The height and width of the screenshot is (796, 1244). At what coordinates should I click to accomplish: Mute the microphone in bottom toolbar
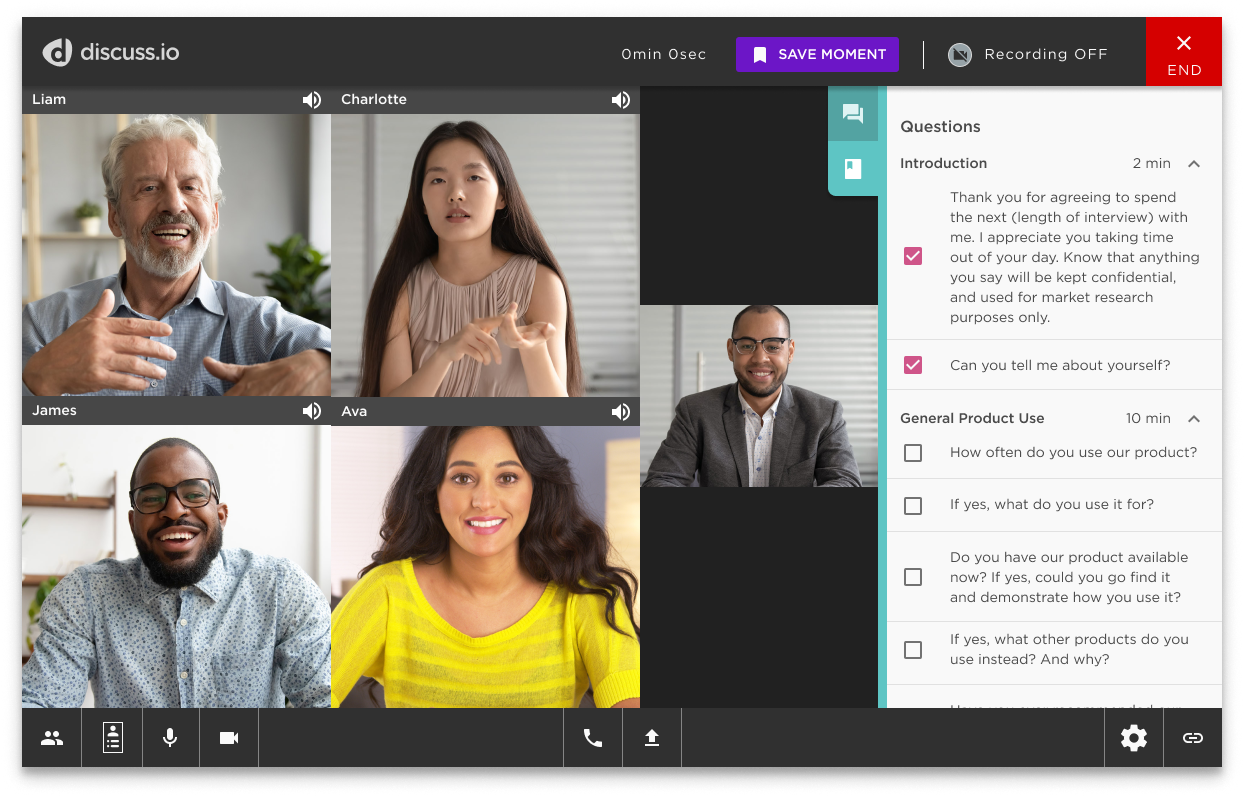pos(170,738)
